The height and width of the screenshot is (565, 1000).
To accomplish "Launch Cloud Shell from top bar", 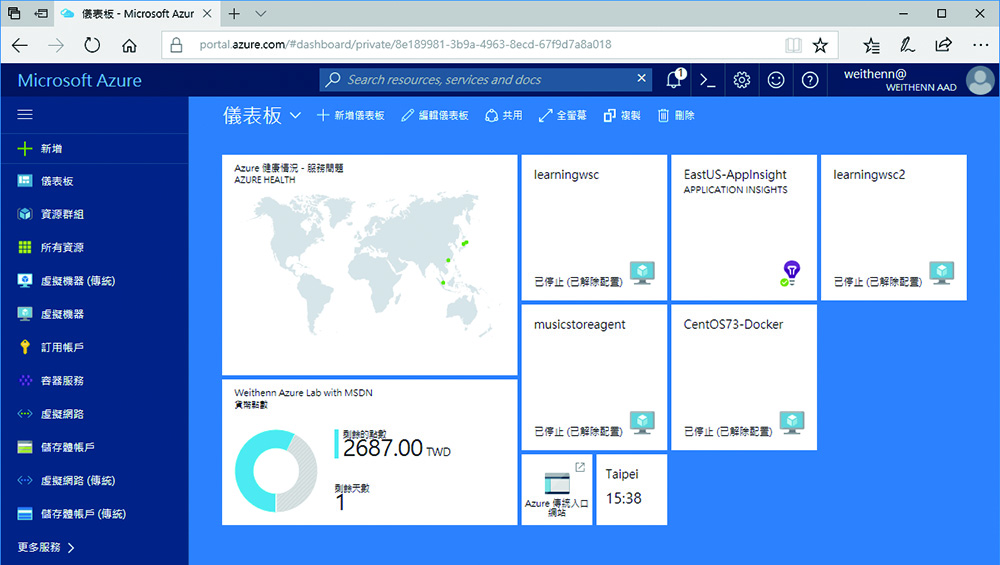I will point(707,80).
